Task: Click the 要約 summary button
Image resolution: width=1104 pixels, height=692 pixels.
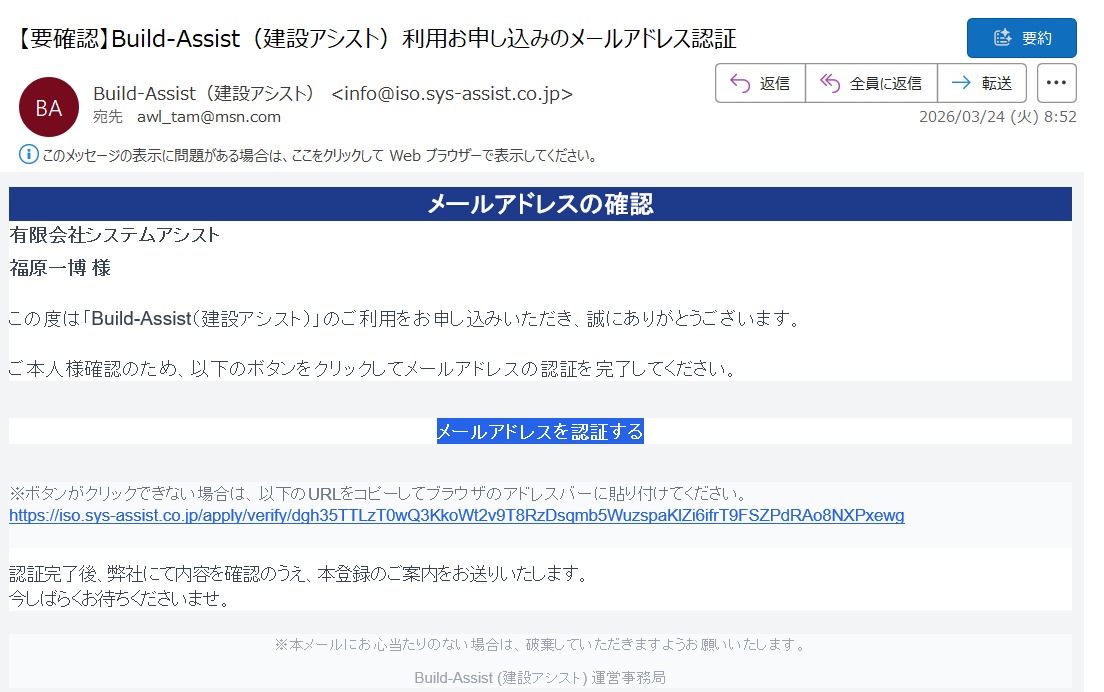Action: click(1021, 38)
